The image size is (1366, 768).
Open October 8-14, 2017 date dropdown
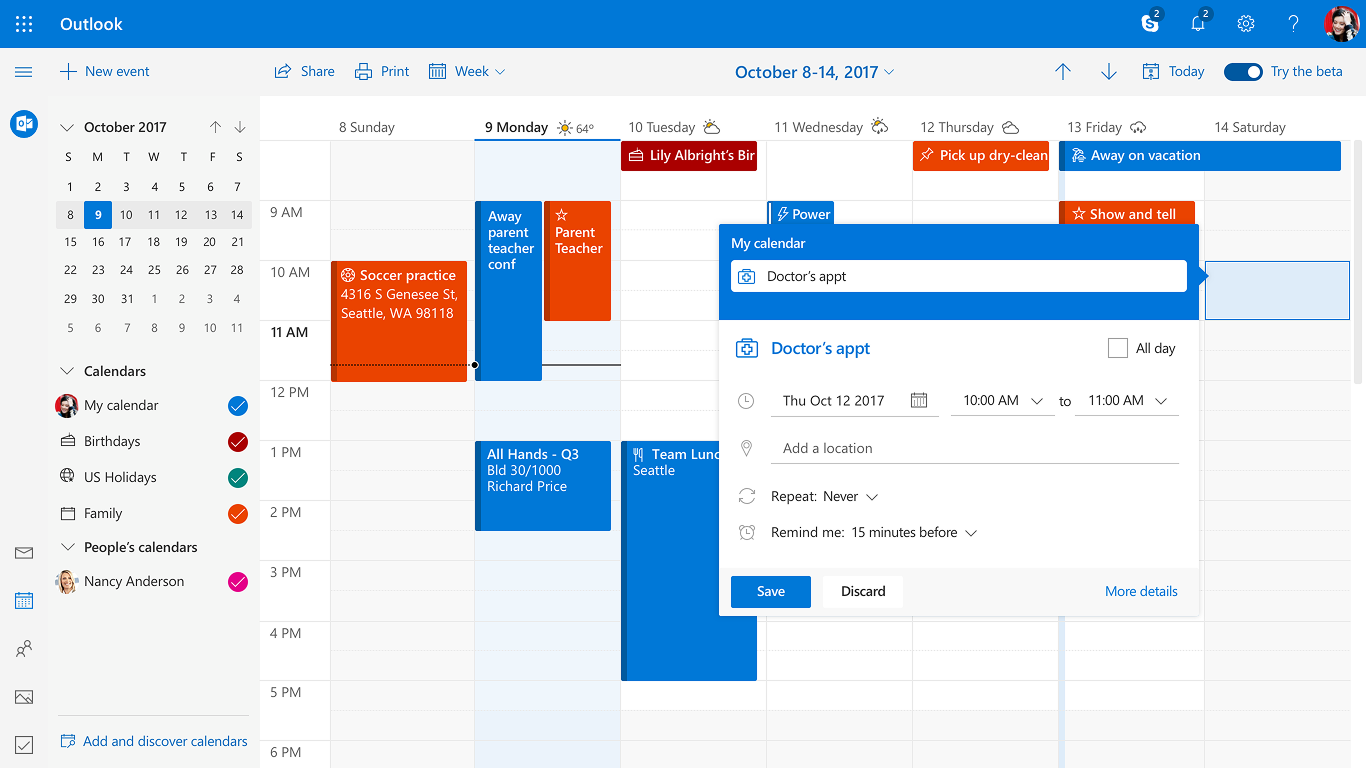814,72
